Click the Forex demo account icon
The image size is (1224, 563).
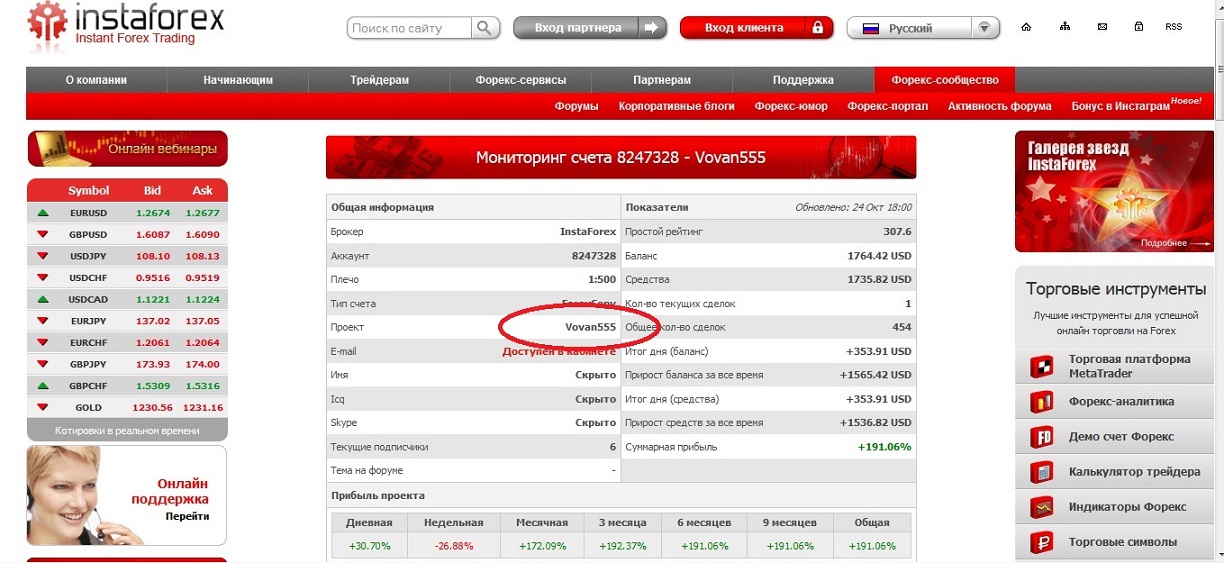coord(1042,436)
